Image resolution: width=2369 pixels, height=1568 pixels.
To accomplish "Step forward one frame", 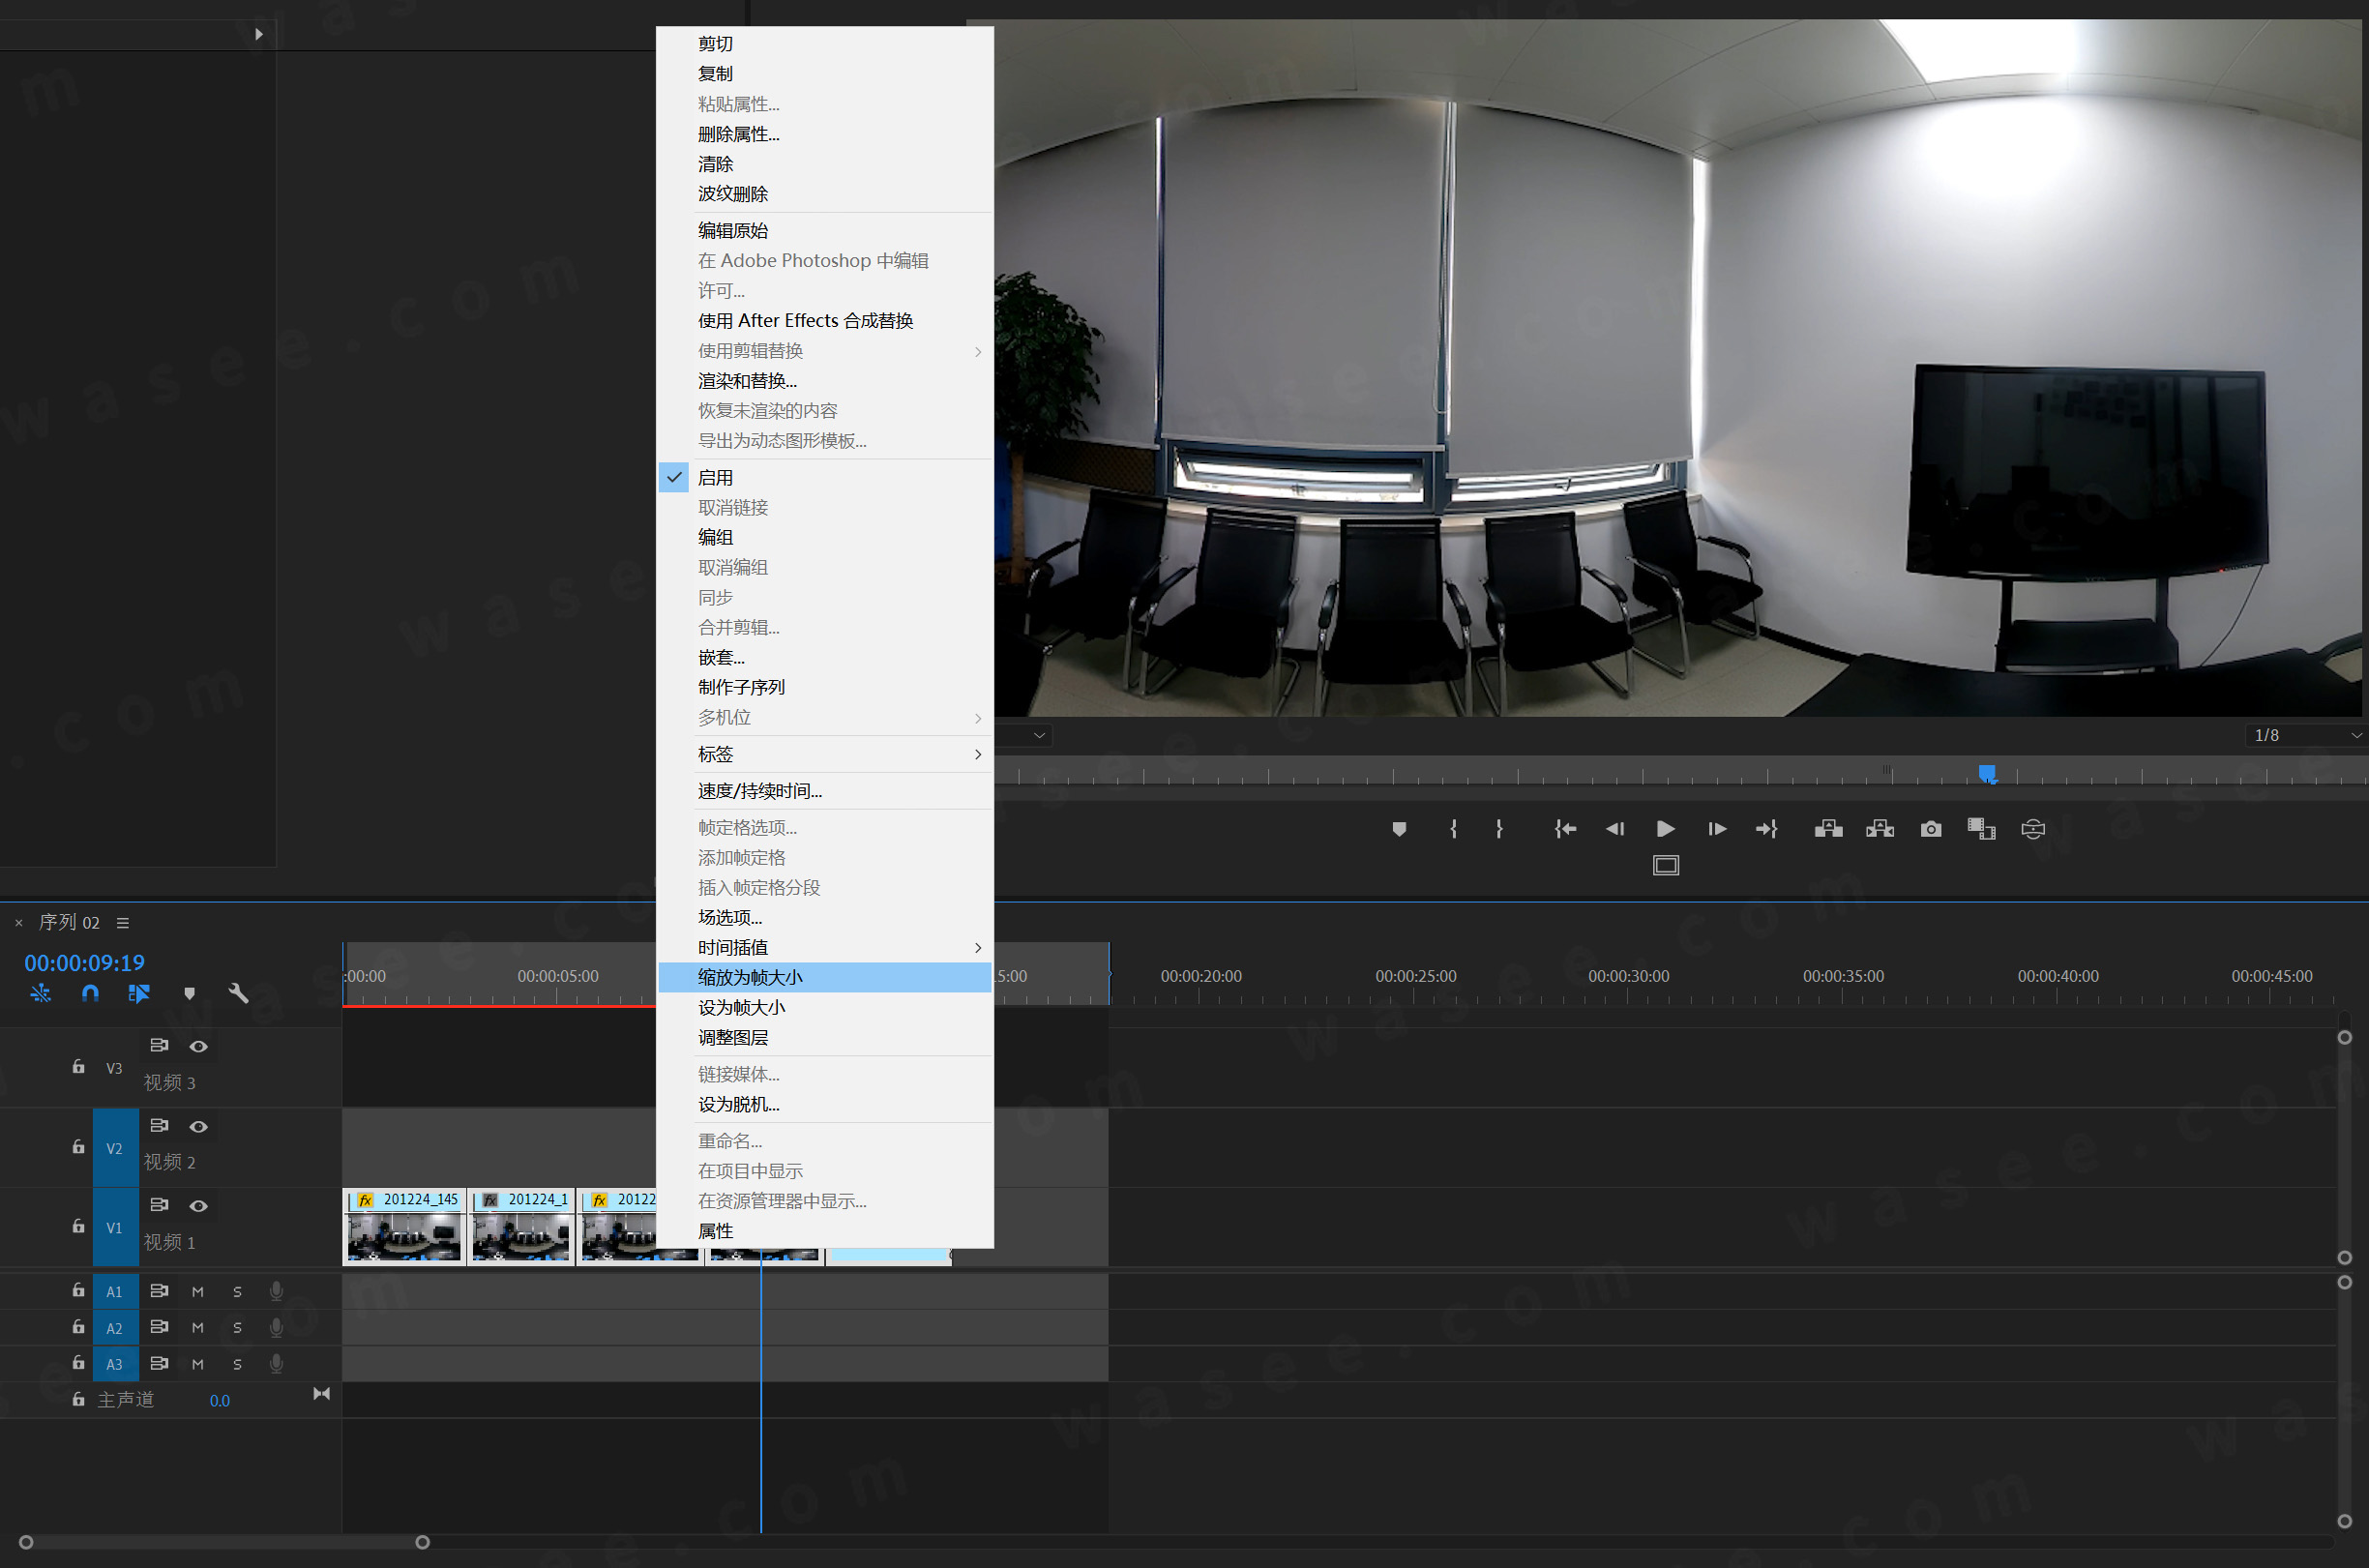I will pyautogui.click(x=1716, y=829).
